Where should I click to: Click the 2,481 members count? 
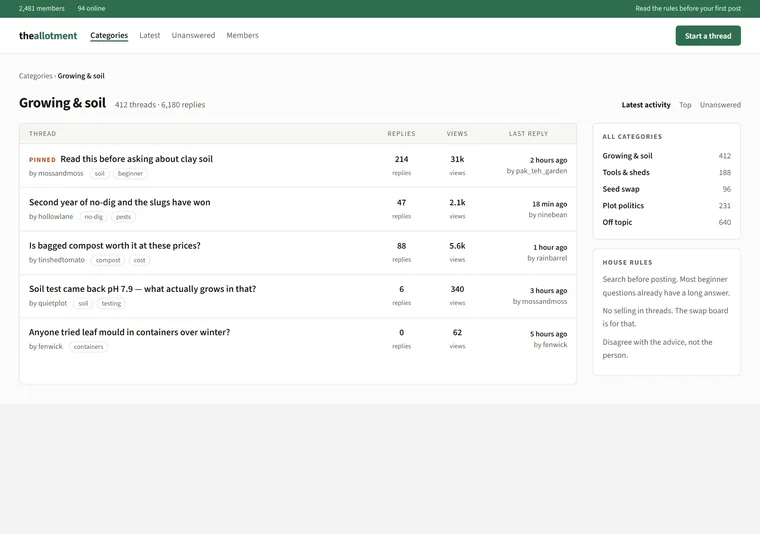(42, 8)
